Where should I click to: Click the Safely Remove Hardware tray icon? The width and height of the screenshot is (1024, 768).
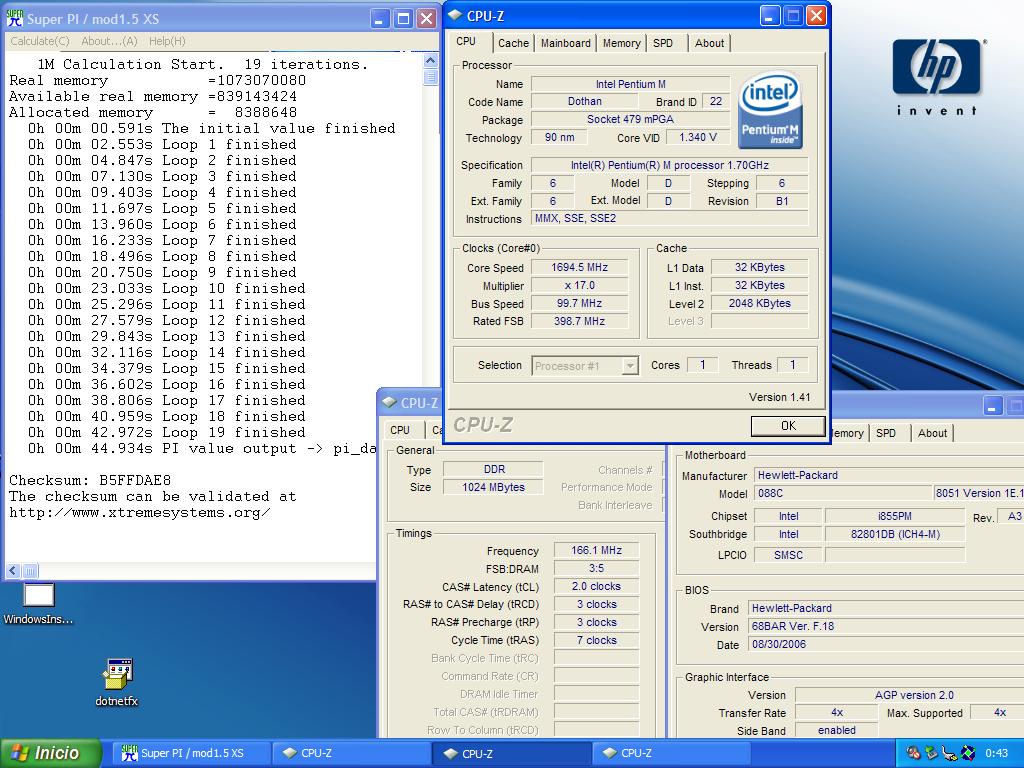[931, 753]
